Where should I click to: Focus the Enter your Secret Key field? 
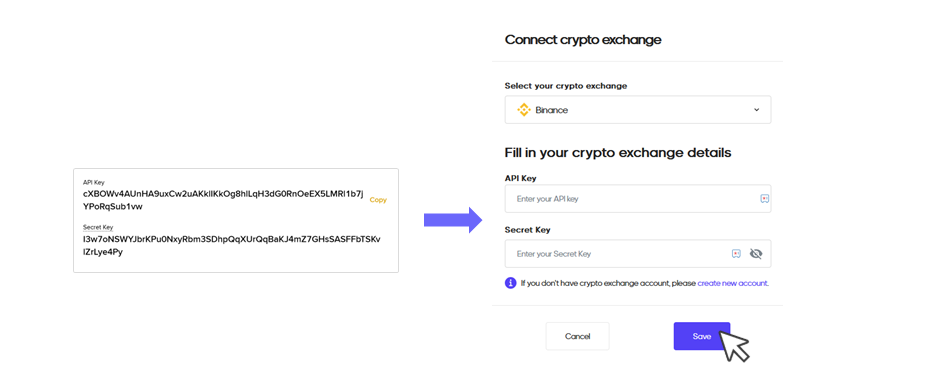click(x=638, y=254)
